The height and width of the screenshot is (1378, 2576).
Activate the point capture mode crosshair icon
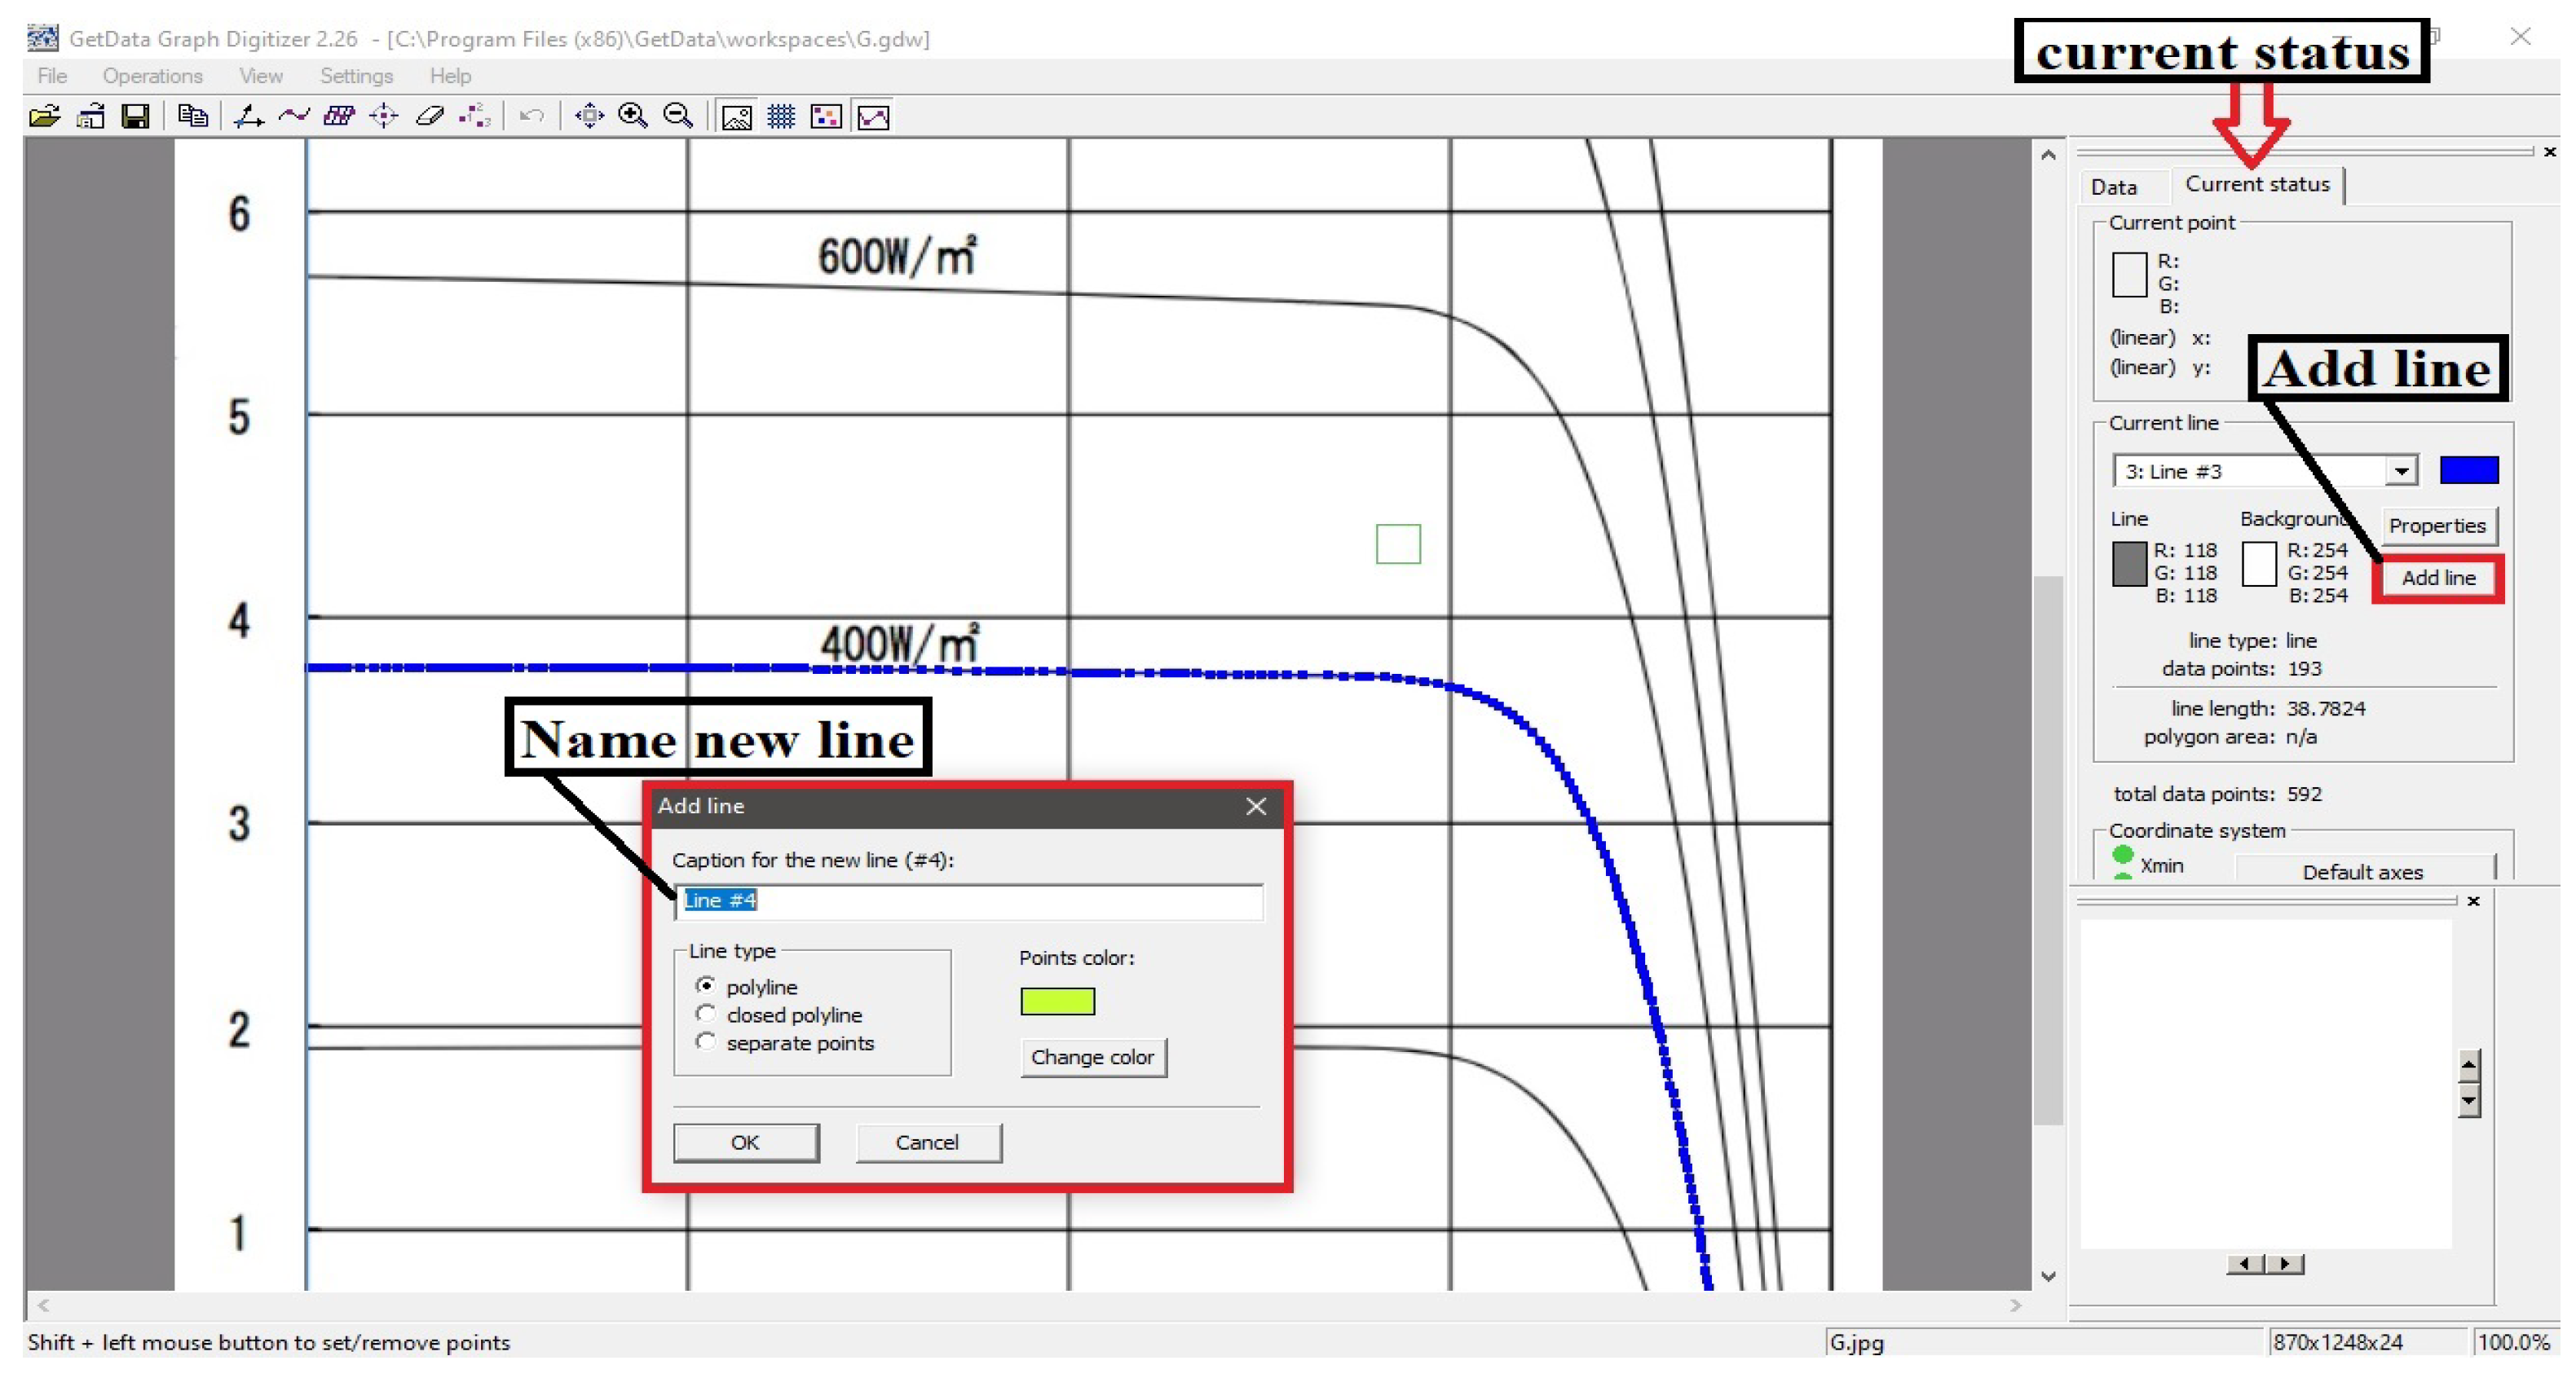(384, 117)
